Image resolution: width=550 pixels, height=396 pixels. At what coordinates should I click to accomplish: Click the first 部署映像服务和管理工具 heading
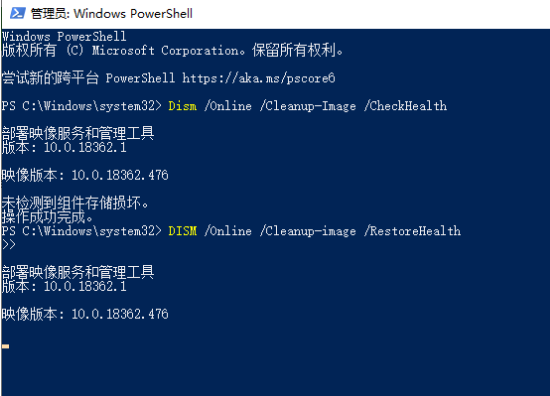(x=78, y=133)
